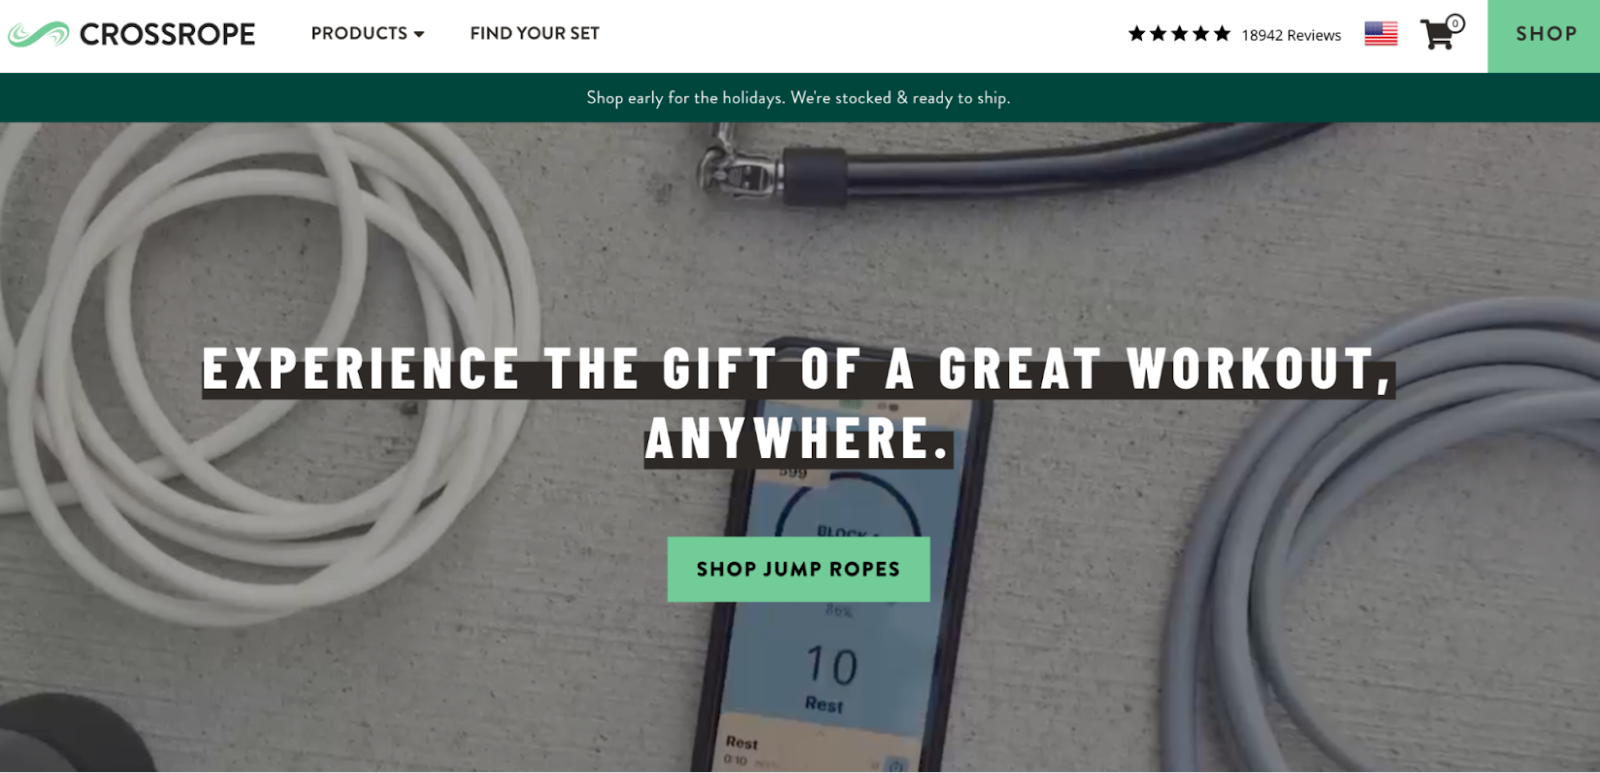The width and height of the screenshot is (1600, 773).
Task: Click the green SHOP button
Action: point(1544,36)
